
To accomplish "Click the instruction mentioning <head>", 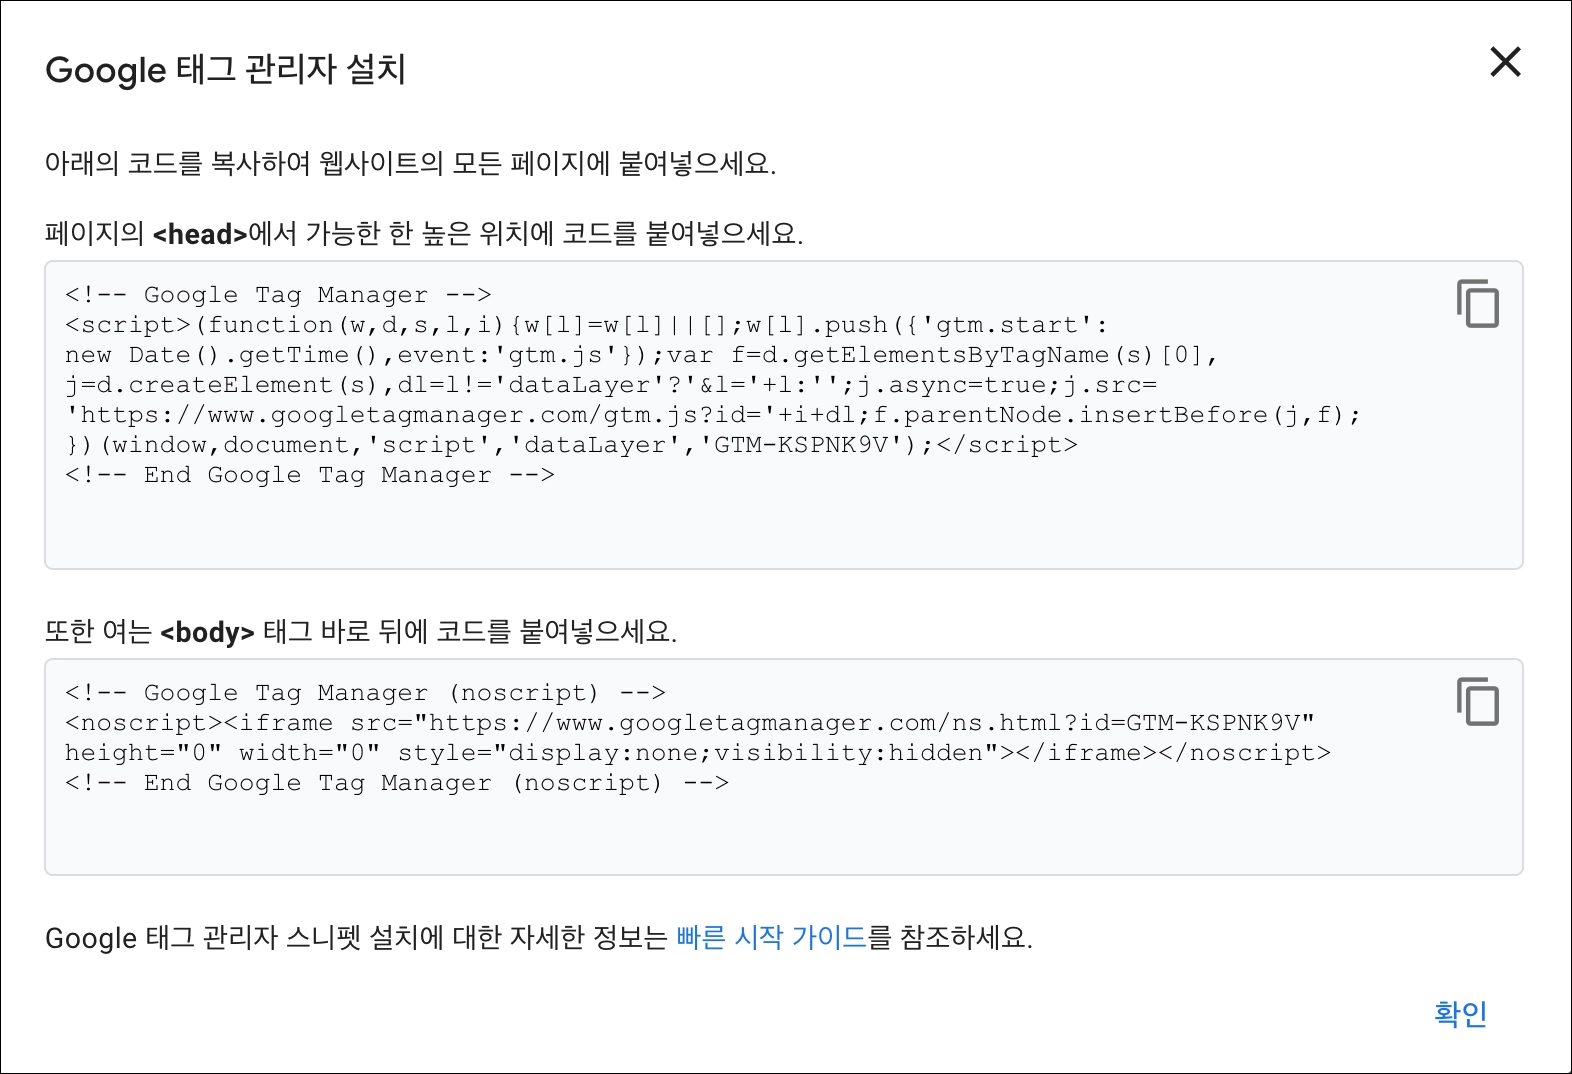I will click(x=424, y=233).
